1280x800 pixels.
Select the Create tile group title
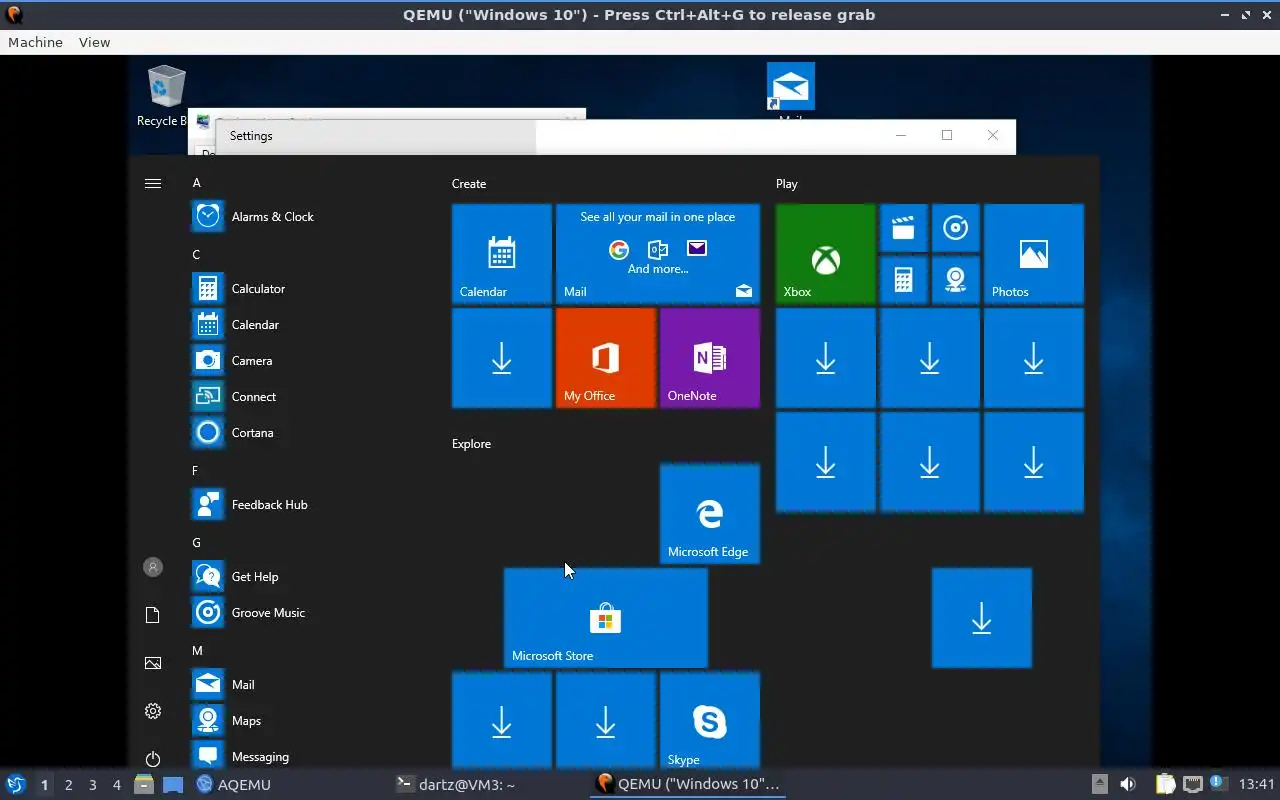click(x=469, y=184)
